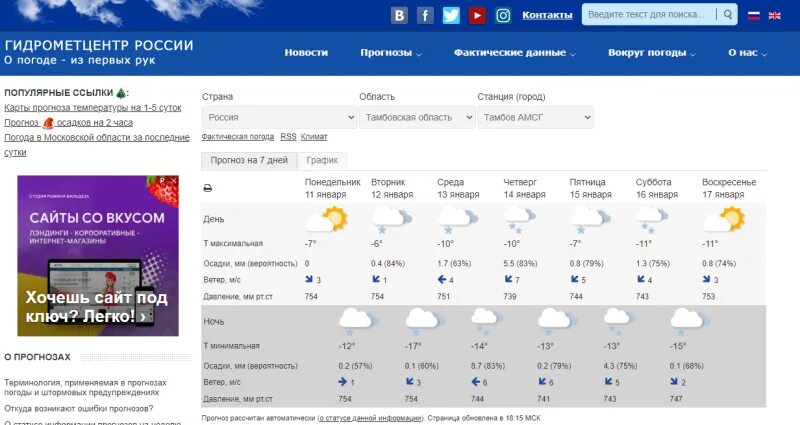Open the VKontakte social icon

(399, 15)
